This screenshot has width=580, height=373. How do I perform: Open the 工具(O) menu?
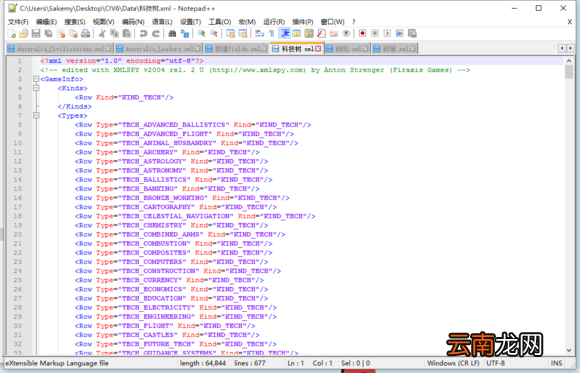coord(220,22)
